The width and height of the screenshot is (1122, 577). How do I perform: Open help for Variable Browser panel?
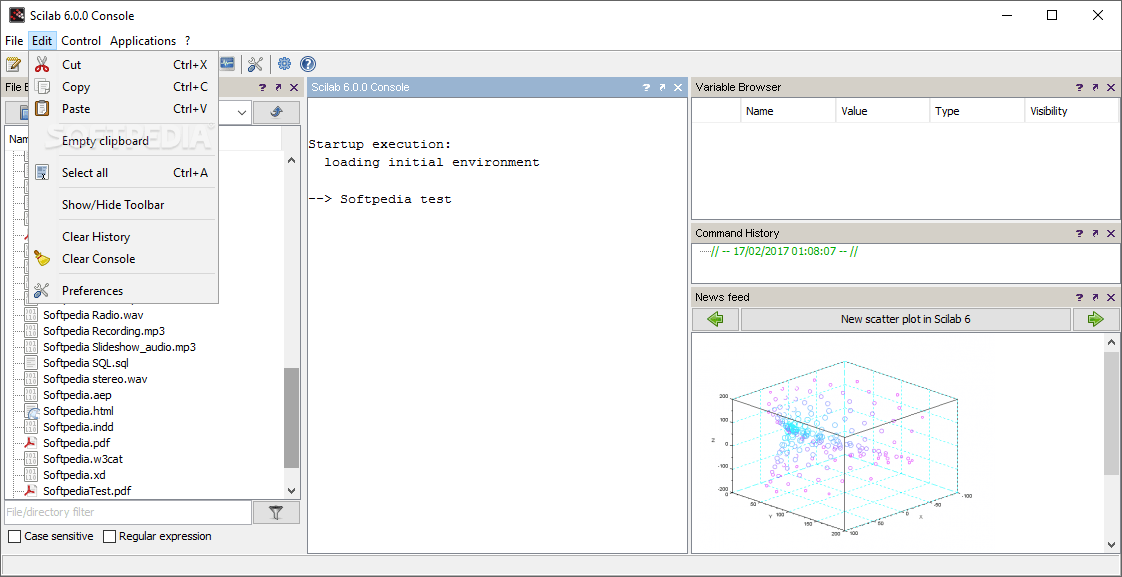click(1079, 87)
